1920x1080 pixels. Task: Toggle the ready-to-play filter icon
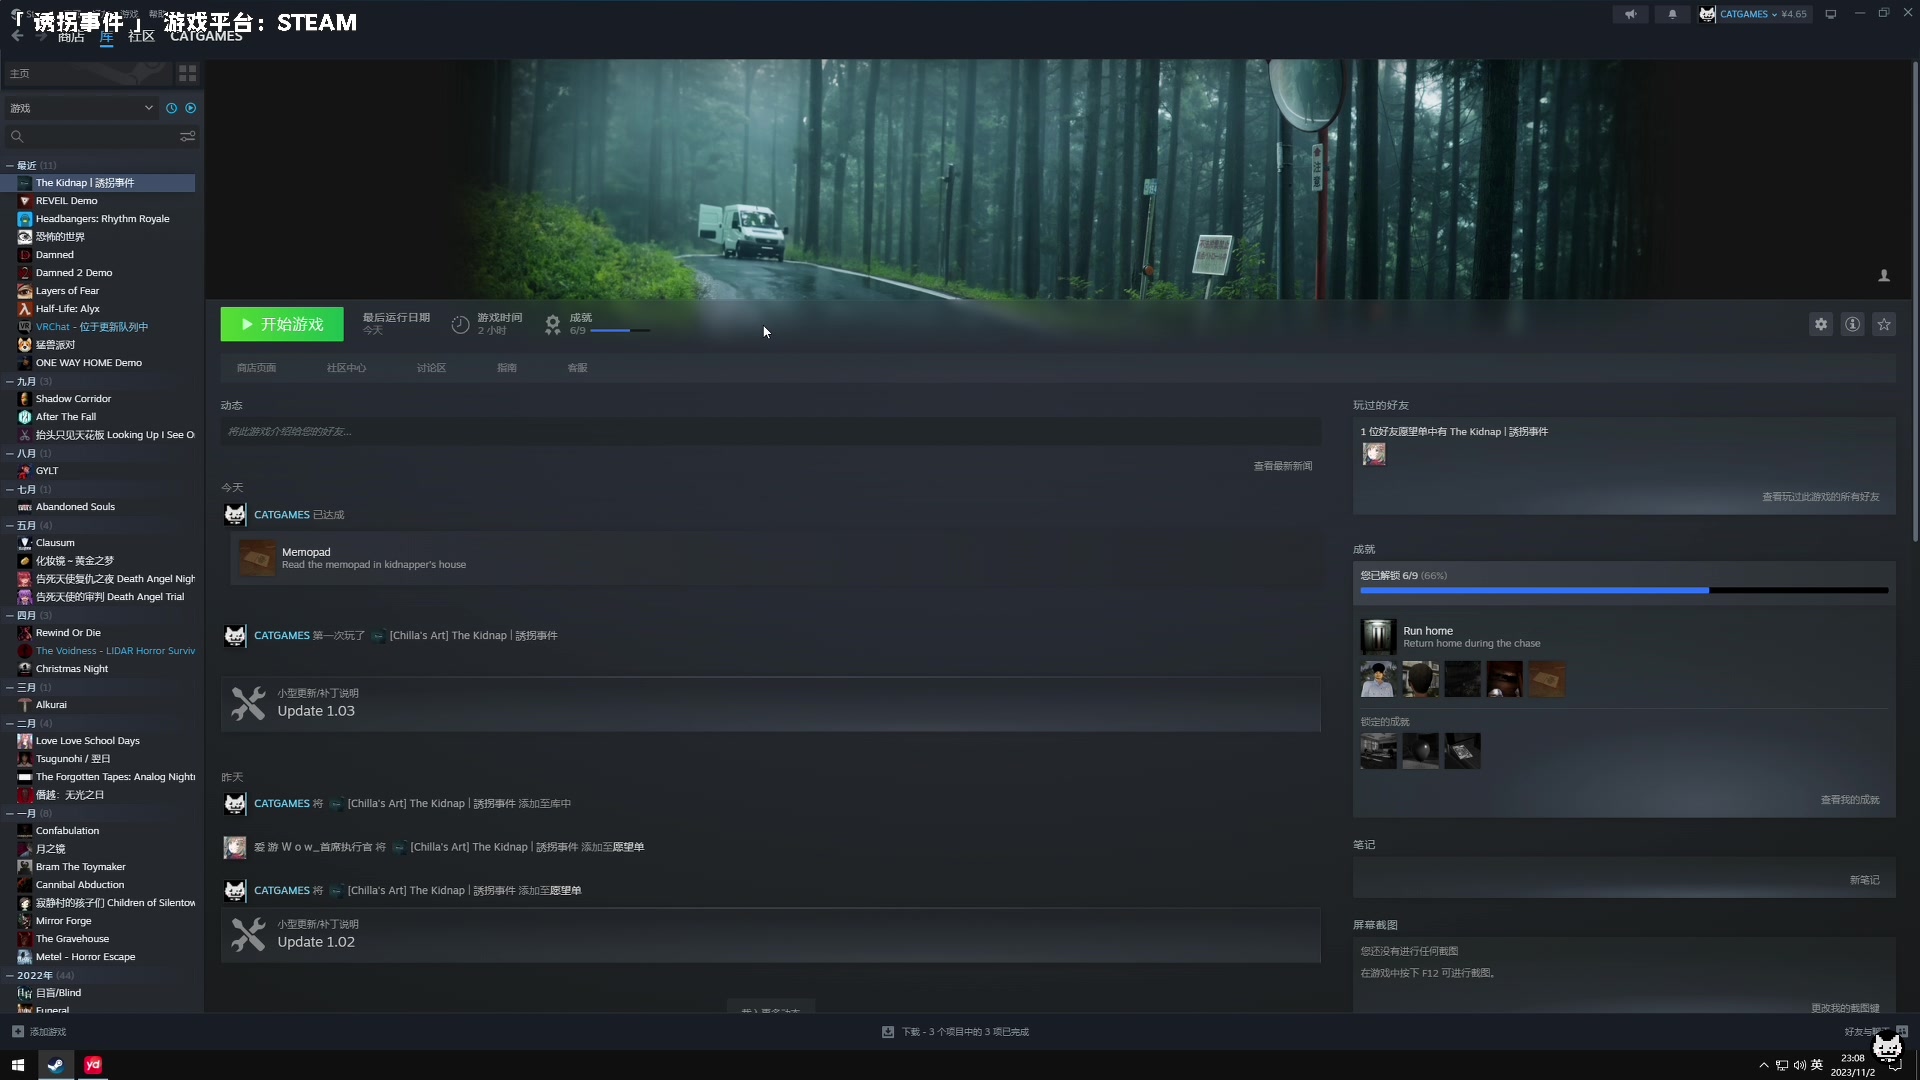191,108
